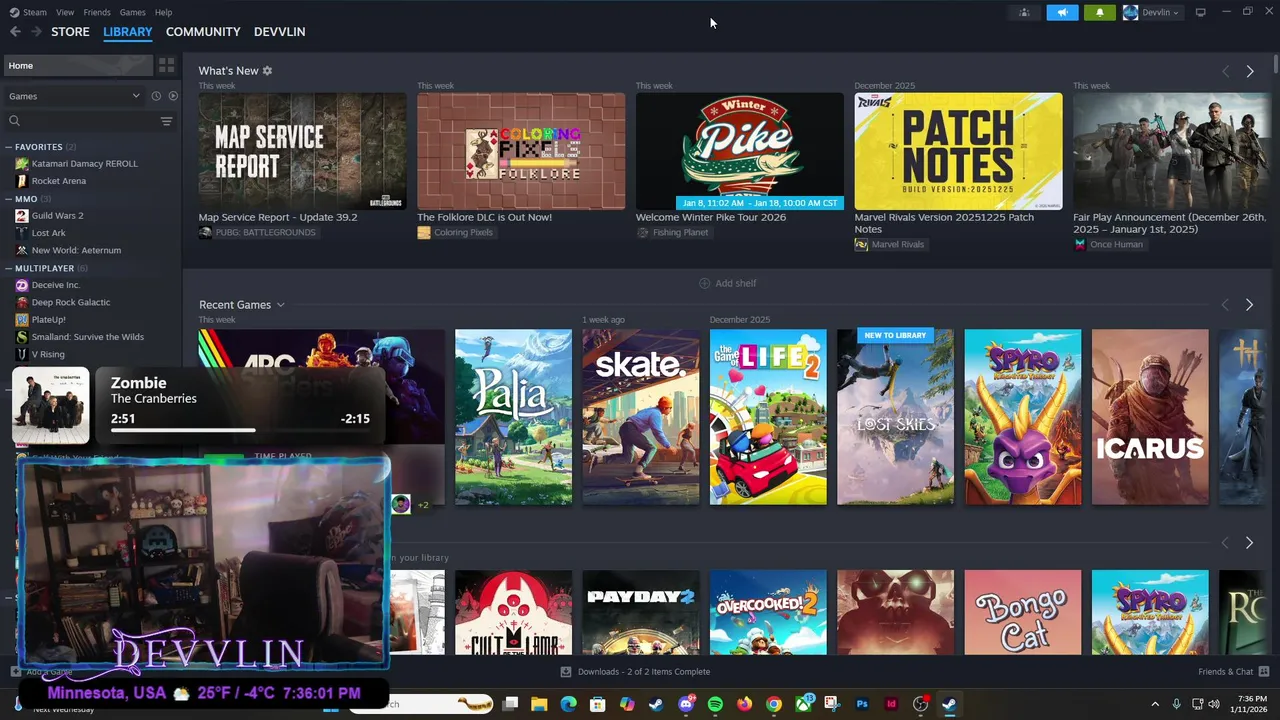1280x720 pixels.
Task: Toggle sort by recent activity clock
Action: (x=156, y=96)
